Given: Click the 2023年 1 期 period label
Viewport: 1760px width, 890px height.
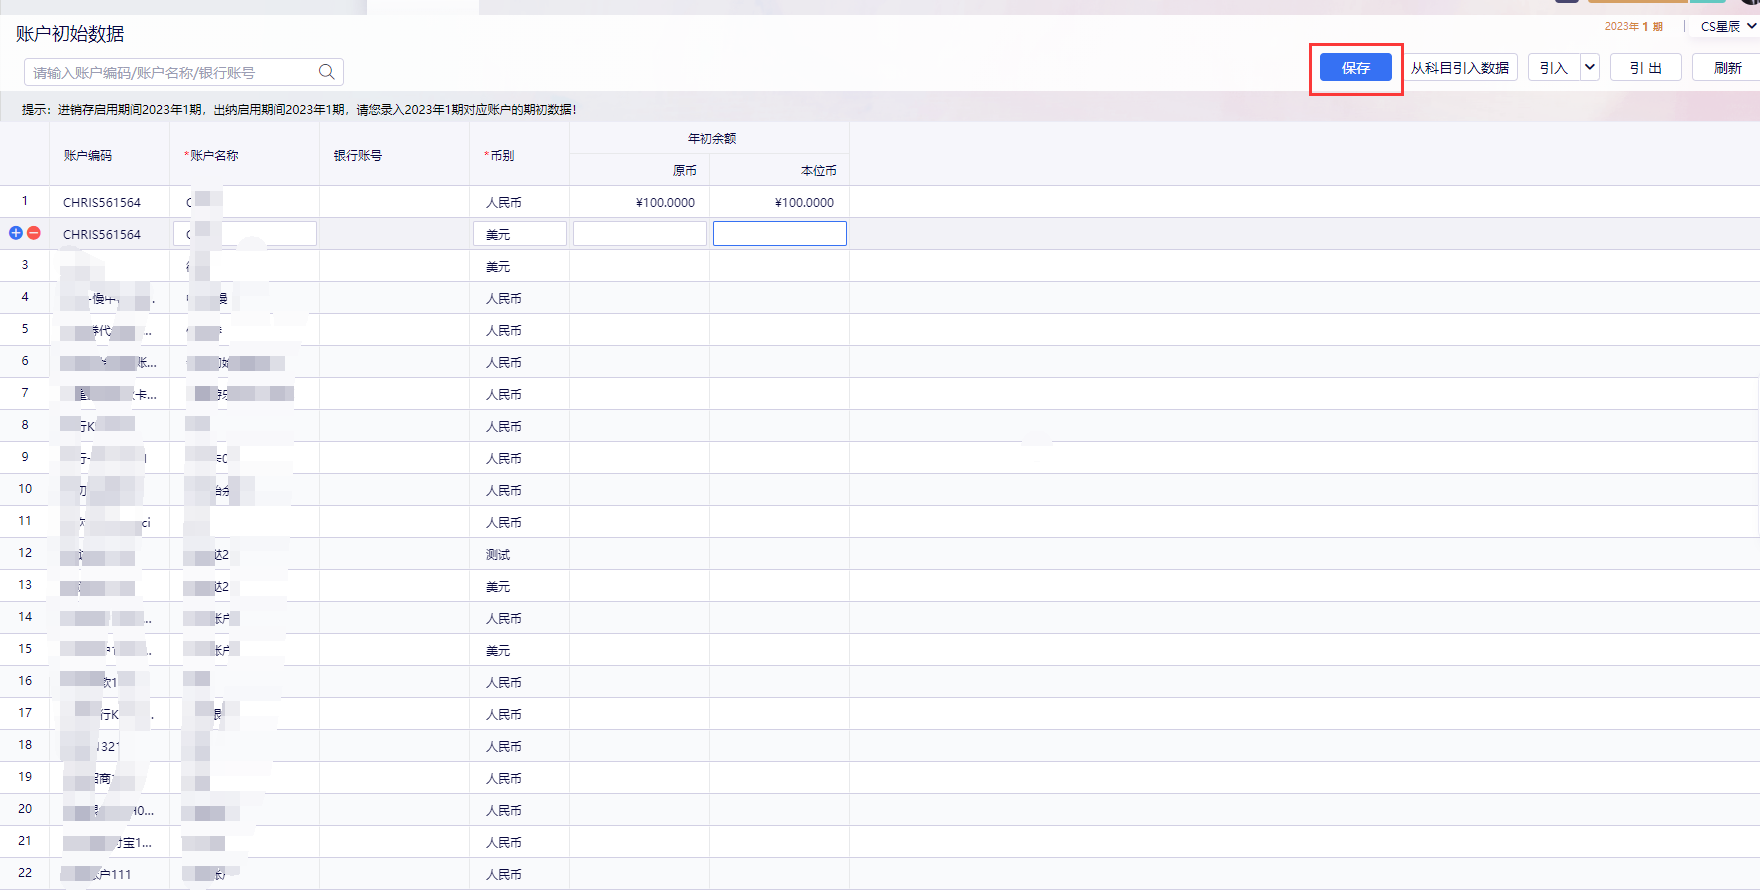Looking at the screenshot, I should pyautogui.click(x=1634, y=26).
